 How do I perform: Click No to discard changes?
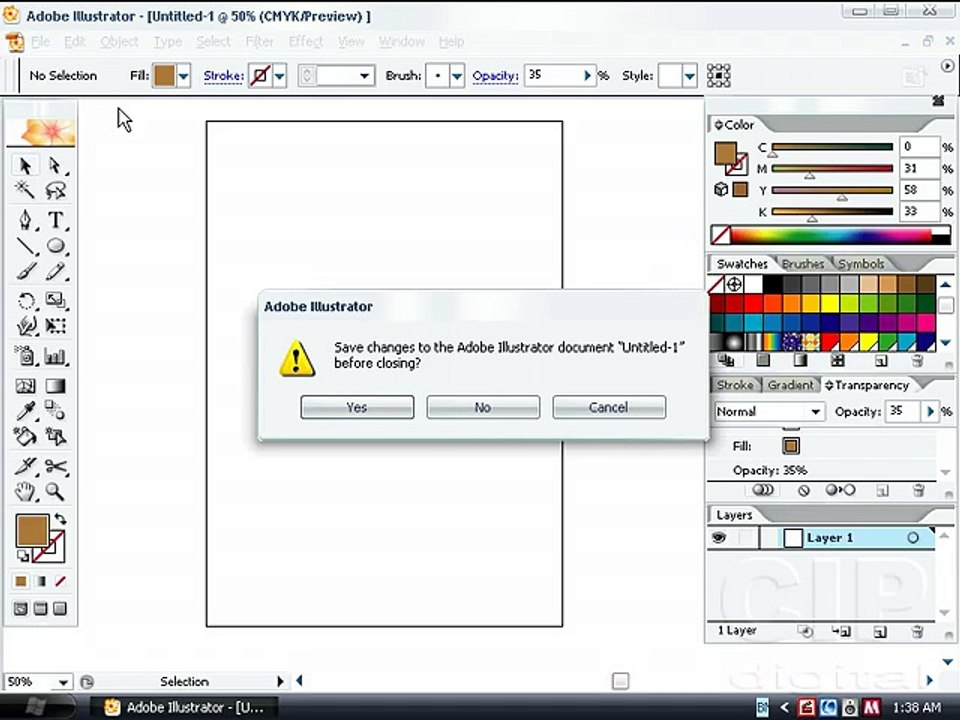[x=483, y=407]
